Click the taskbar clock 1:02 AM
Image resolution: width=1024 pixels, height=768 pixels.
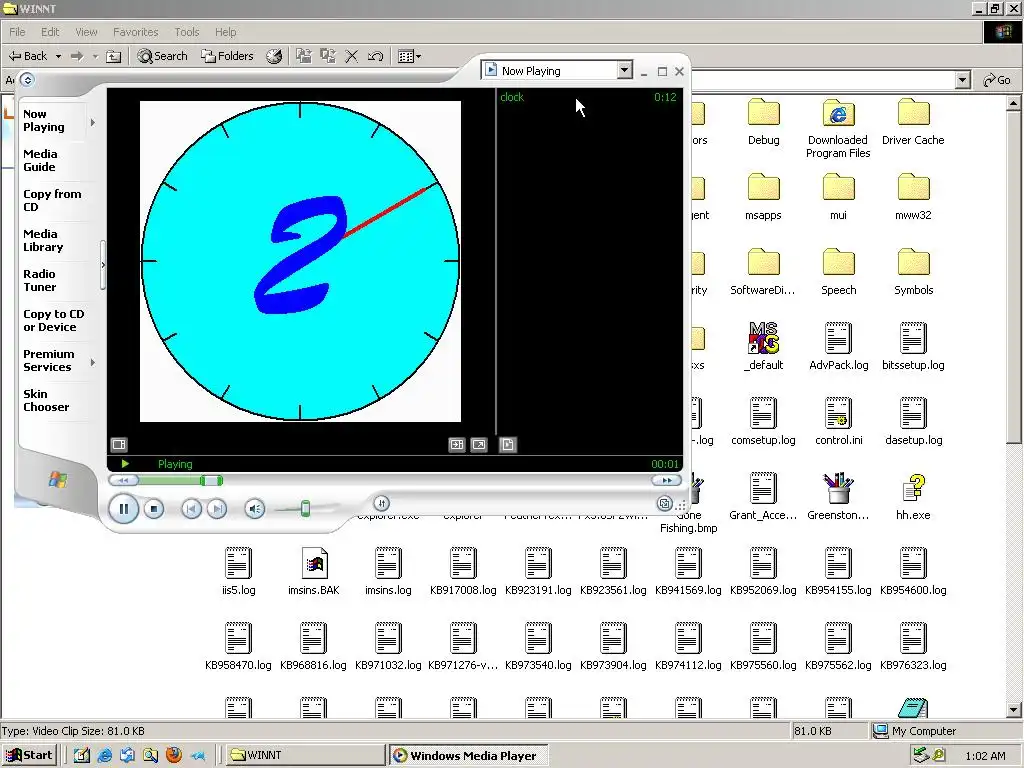(985, 756)
